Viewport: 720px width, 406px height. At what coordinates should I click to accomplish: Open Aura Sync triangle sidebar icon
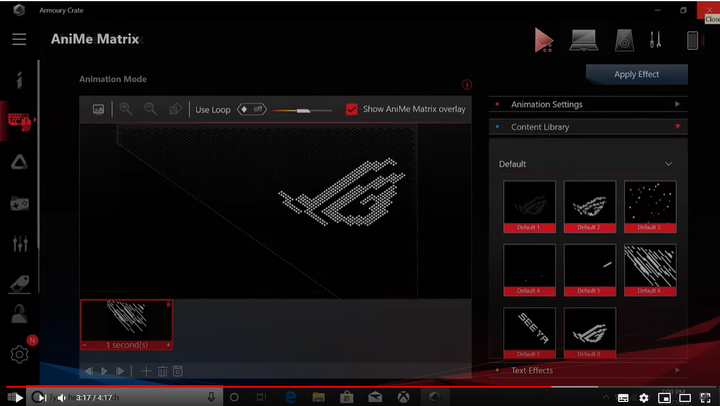pyautogui.click(x=19, y=162)
